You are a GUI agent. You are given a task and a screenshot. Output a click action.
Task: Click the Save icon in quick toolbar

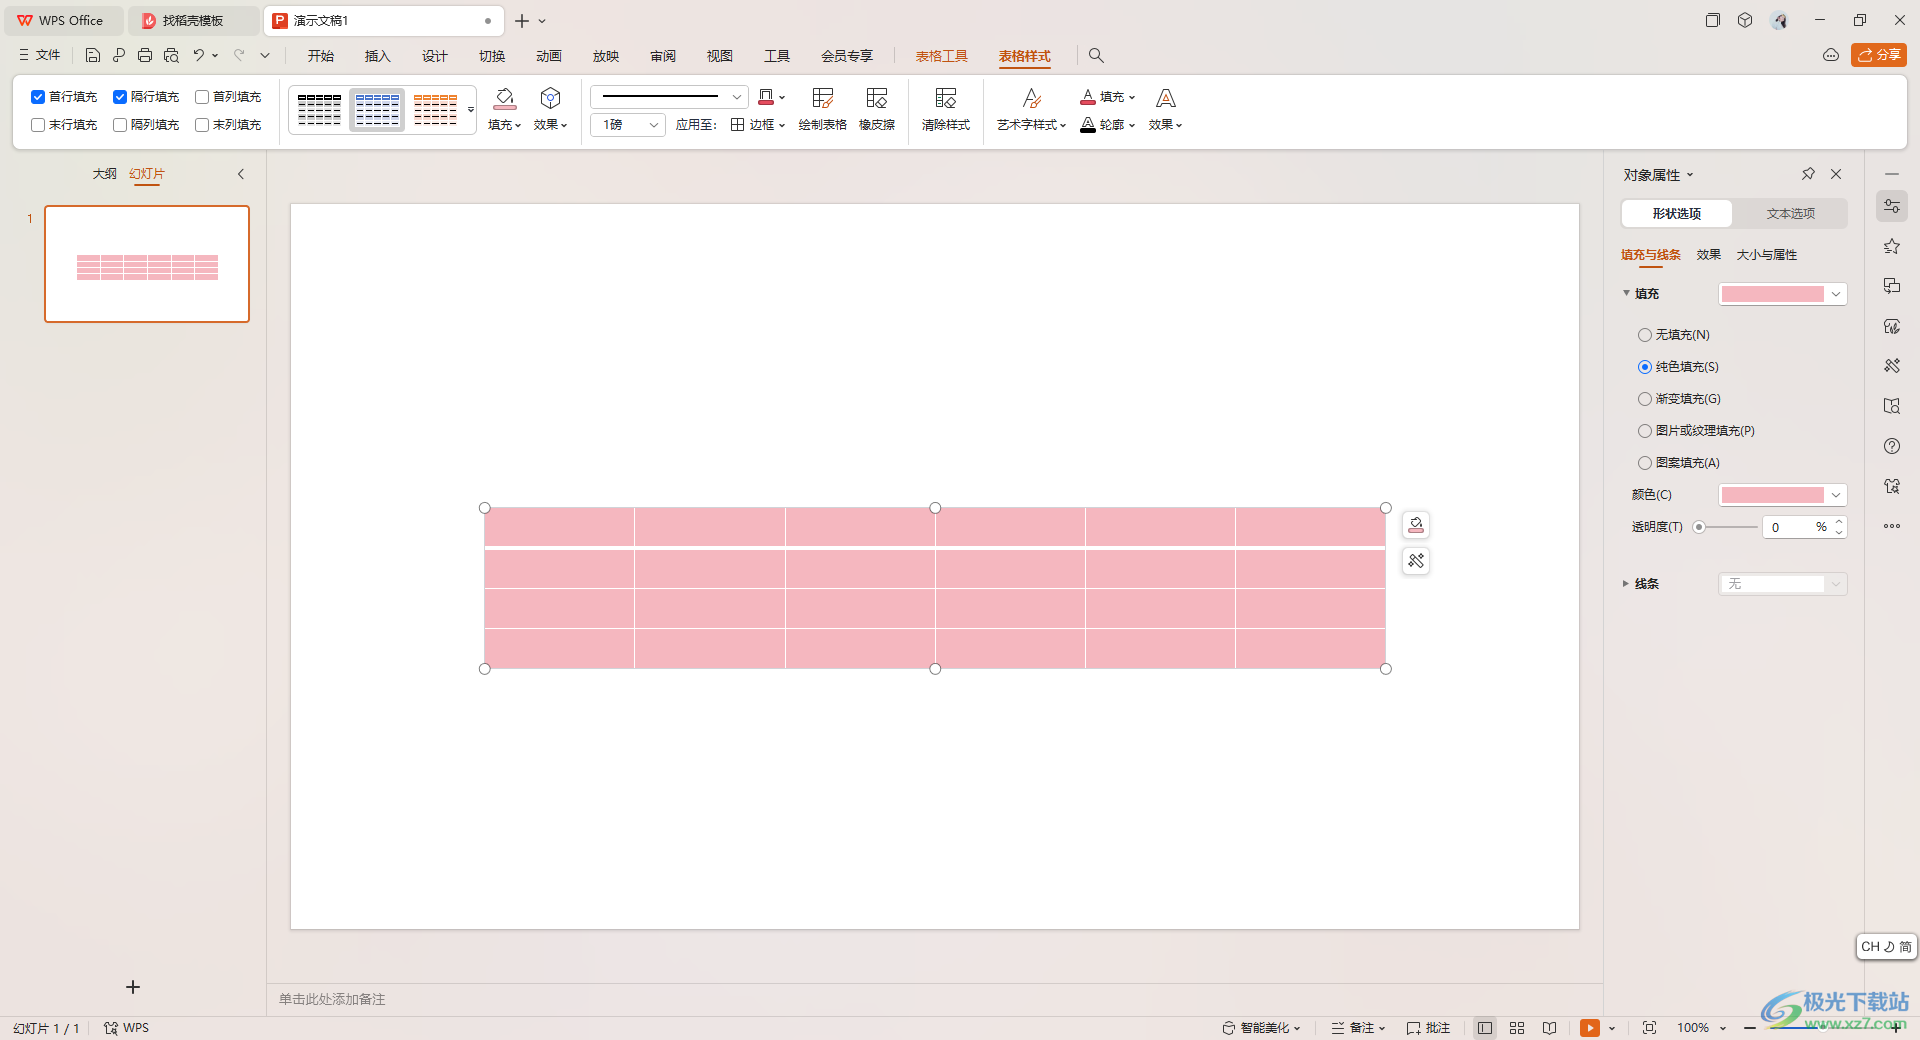pyautogui.click(x=92, y=55)
